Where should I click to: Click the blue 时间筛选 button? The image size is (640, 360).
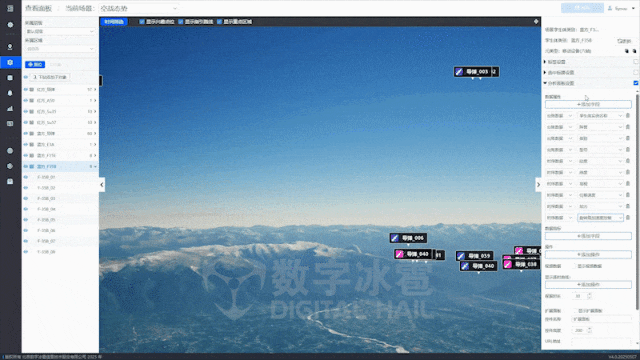tap(114, 22)
